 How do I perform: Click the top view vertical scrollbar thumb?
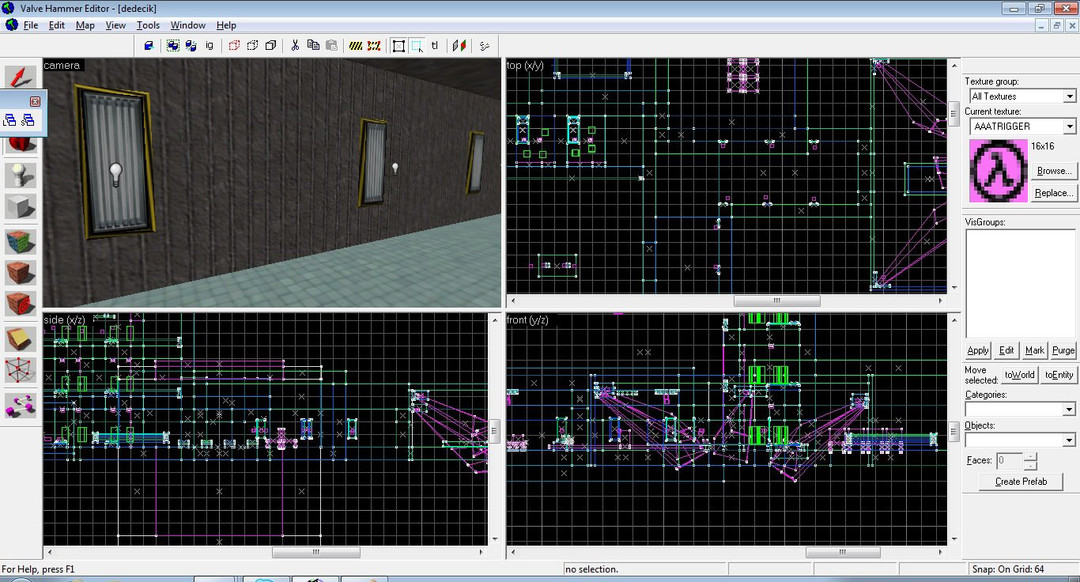click(x=954, y=114)
